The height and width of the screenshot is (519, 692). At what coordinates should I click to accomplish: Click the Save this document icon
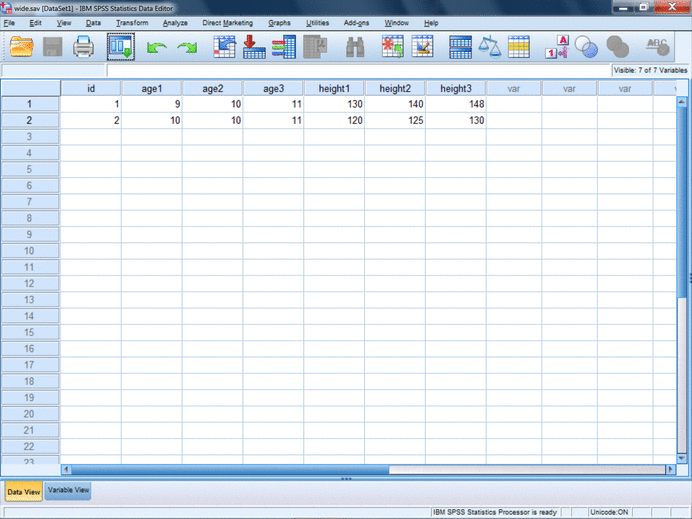(53, 47)
